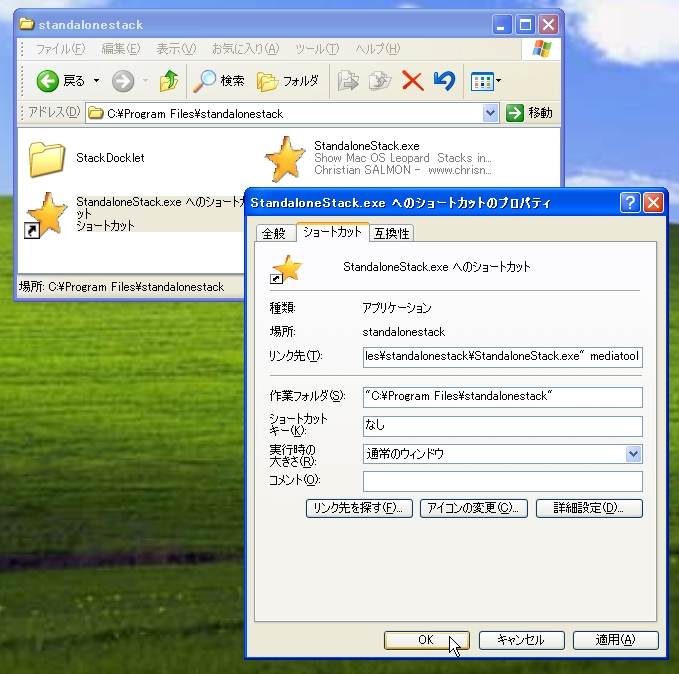Switch to the 全般 tab
Screen dimensions: 679x674
[274, 233]
